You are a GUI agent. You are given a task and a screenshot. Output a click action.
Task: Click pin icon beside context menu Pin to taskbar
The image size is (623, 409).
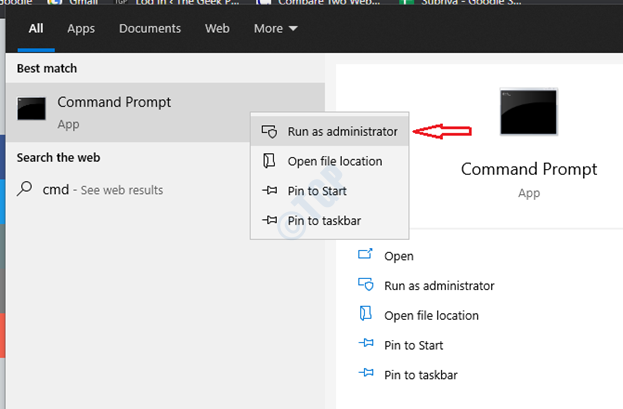pyautogui.click(x=269, y=220)
